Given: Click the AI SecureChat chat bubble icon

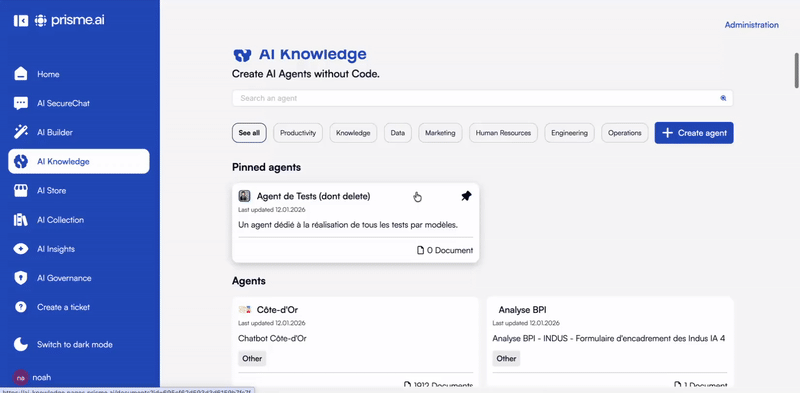Looking at the screenshot, I should pyautogui.click(x=21, y=103).
